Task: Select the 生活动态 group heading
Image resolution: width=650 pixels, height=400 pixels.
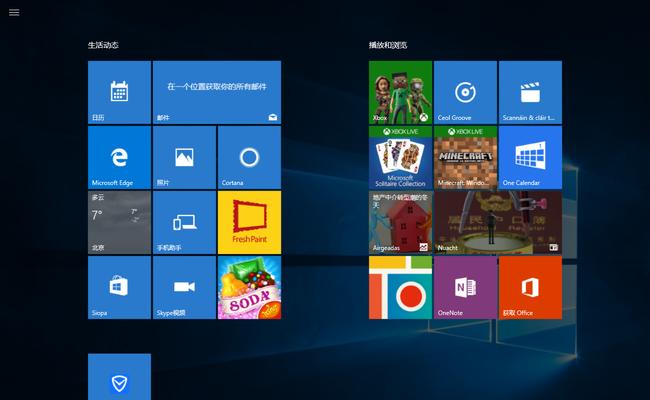Action: coord(103,45)
